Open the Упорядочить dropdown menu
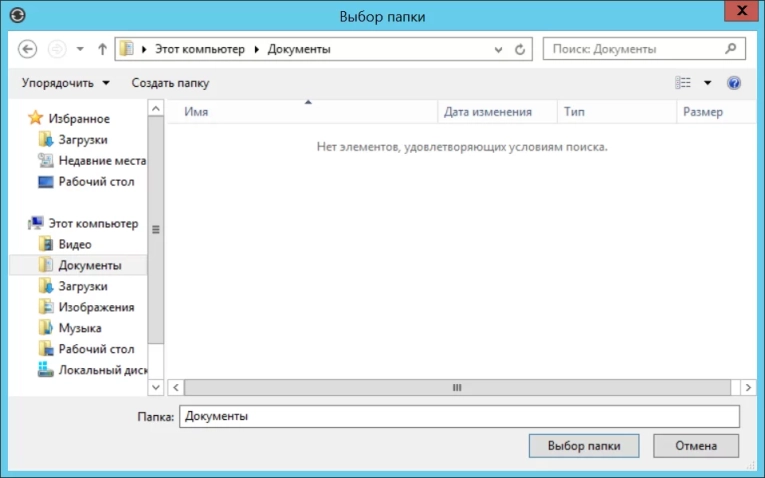The height and width of the screenshot is (478, 765). click(x=66, y=83)
